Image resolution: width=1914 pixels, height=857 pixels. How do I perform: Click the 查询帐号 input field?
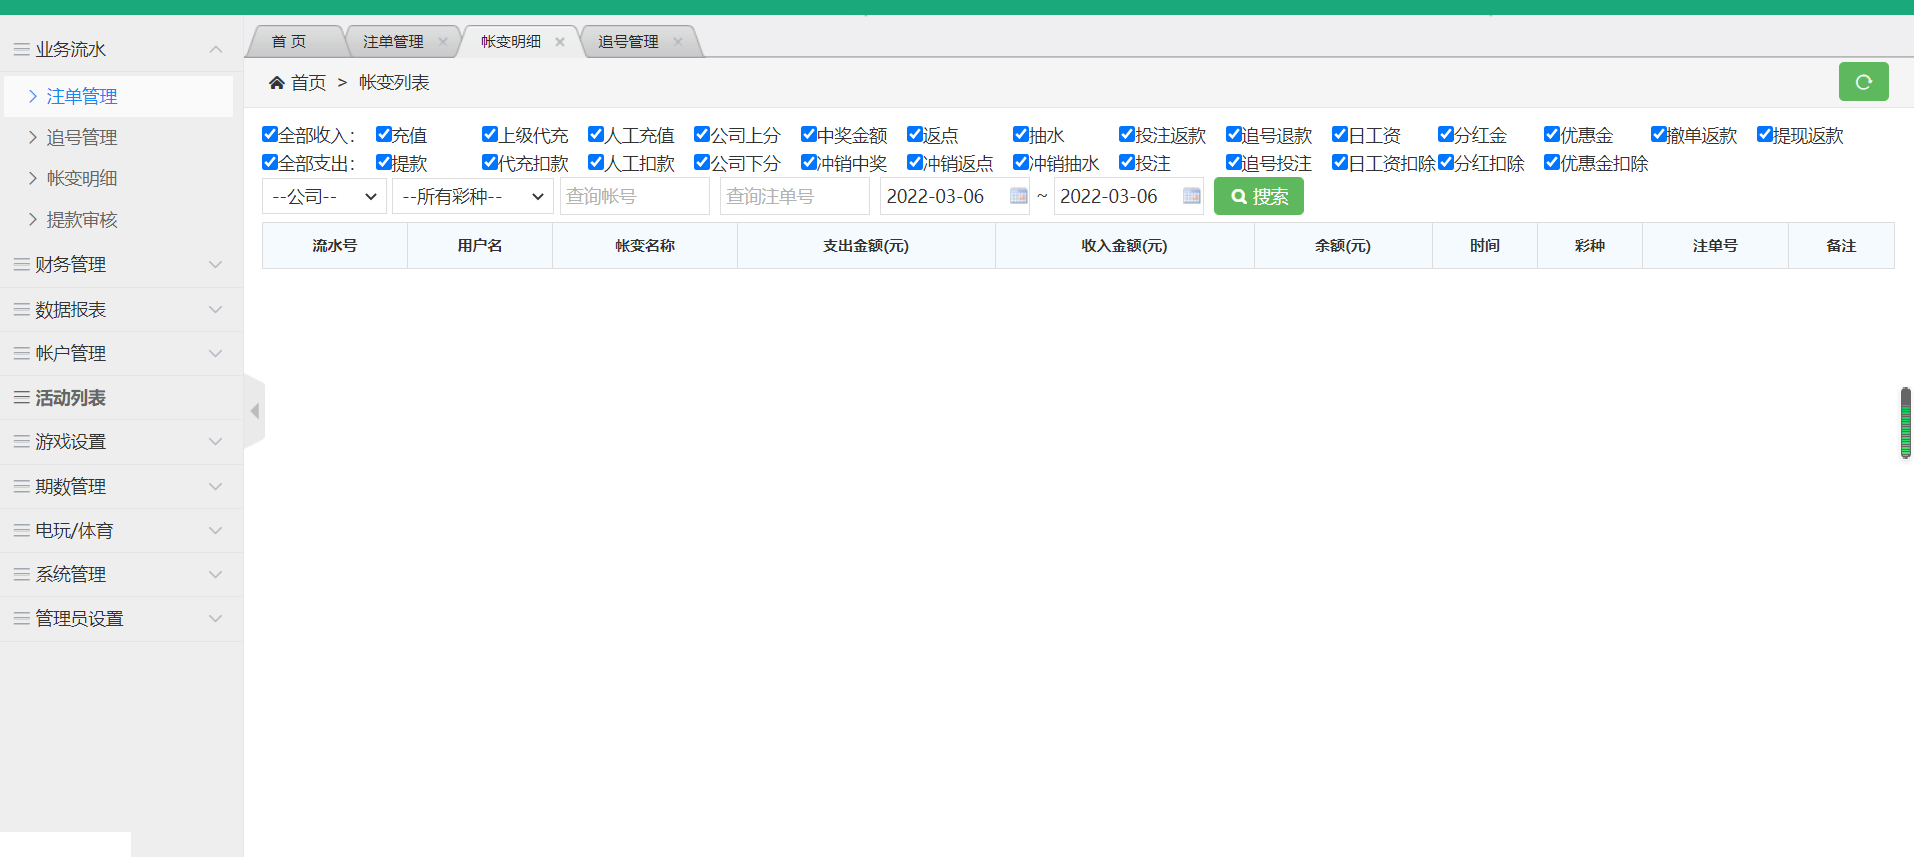pyautogui.click(x=634, y=197)
